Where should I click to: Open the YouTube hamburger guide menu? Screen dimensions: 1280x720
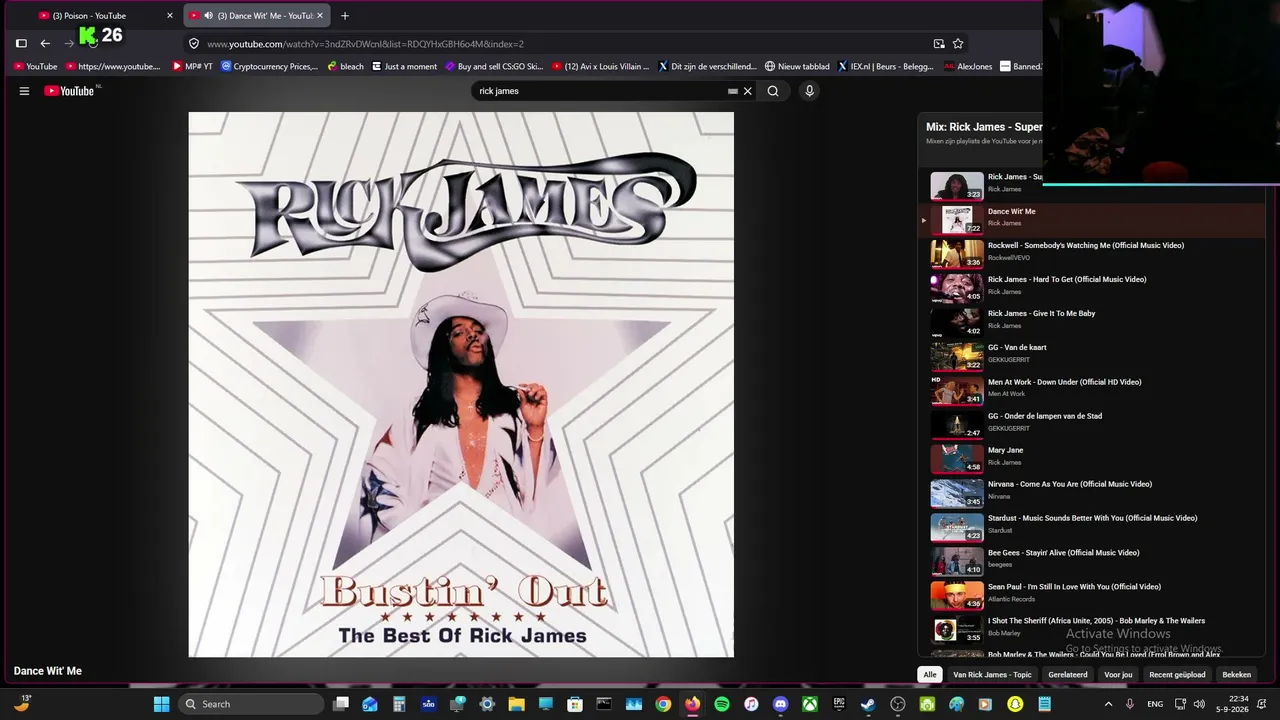tap(24, 91)
